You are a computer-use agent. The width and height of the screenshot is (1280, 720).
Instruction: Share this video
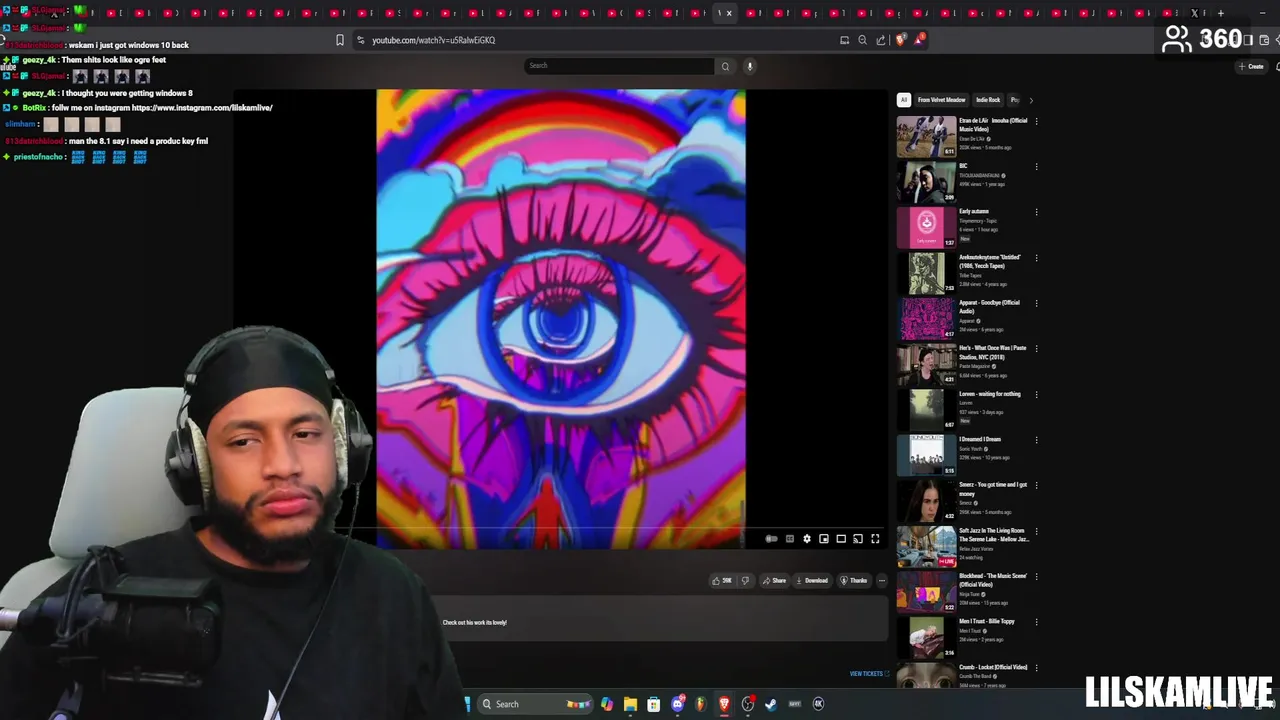[774, 580]
